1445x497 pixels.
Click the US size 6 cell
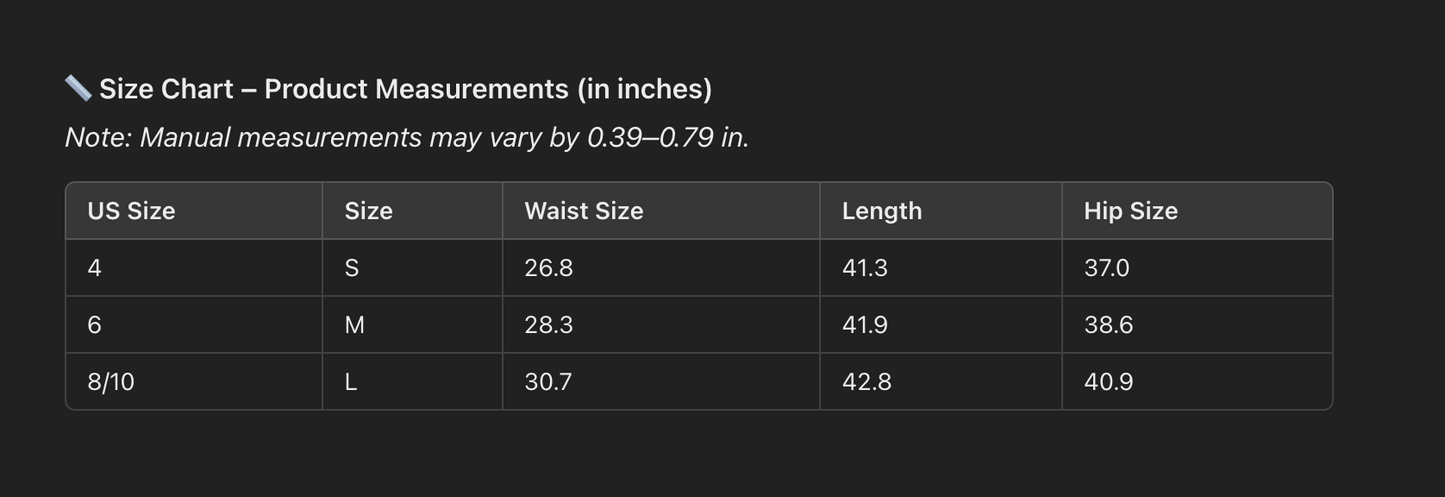[x=94, y=325]
